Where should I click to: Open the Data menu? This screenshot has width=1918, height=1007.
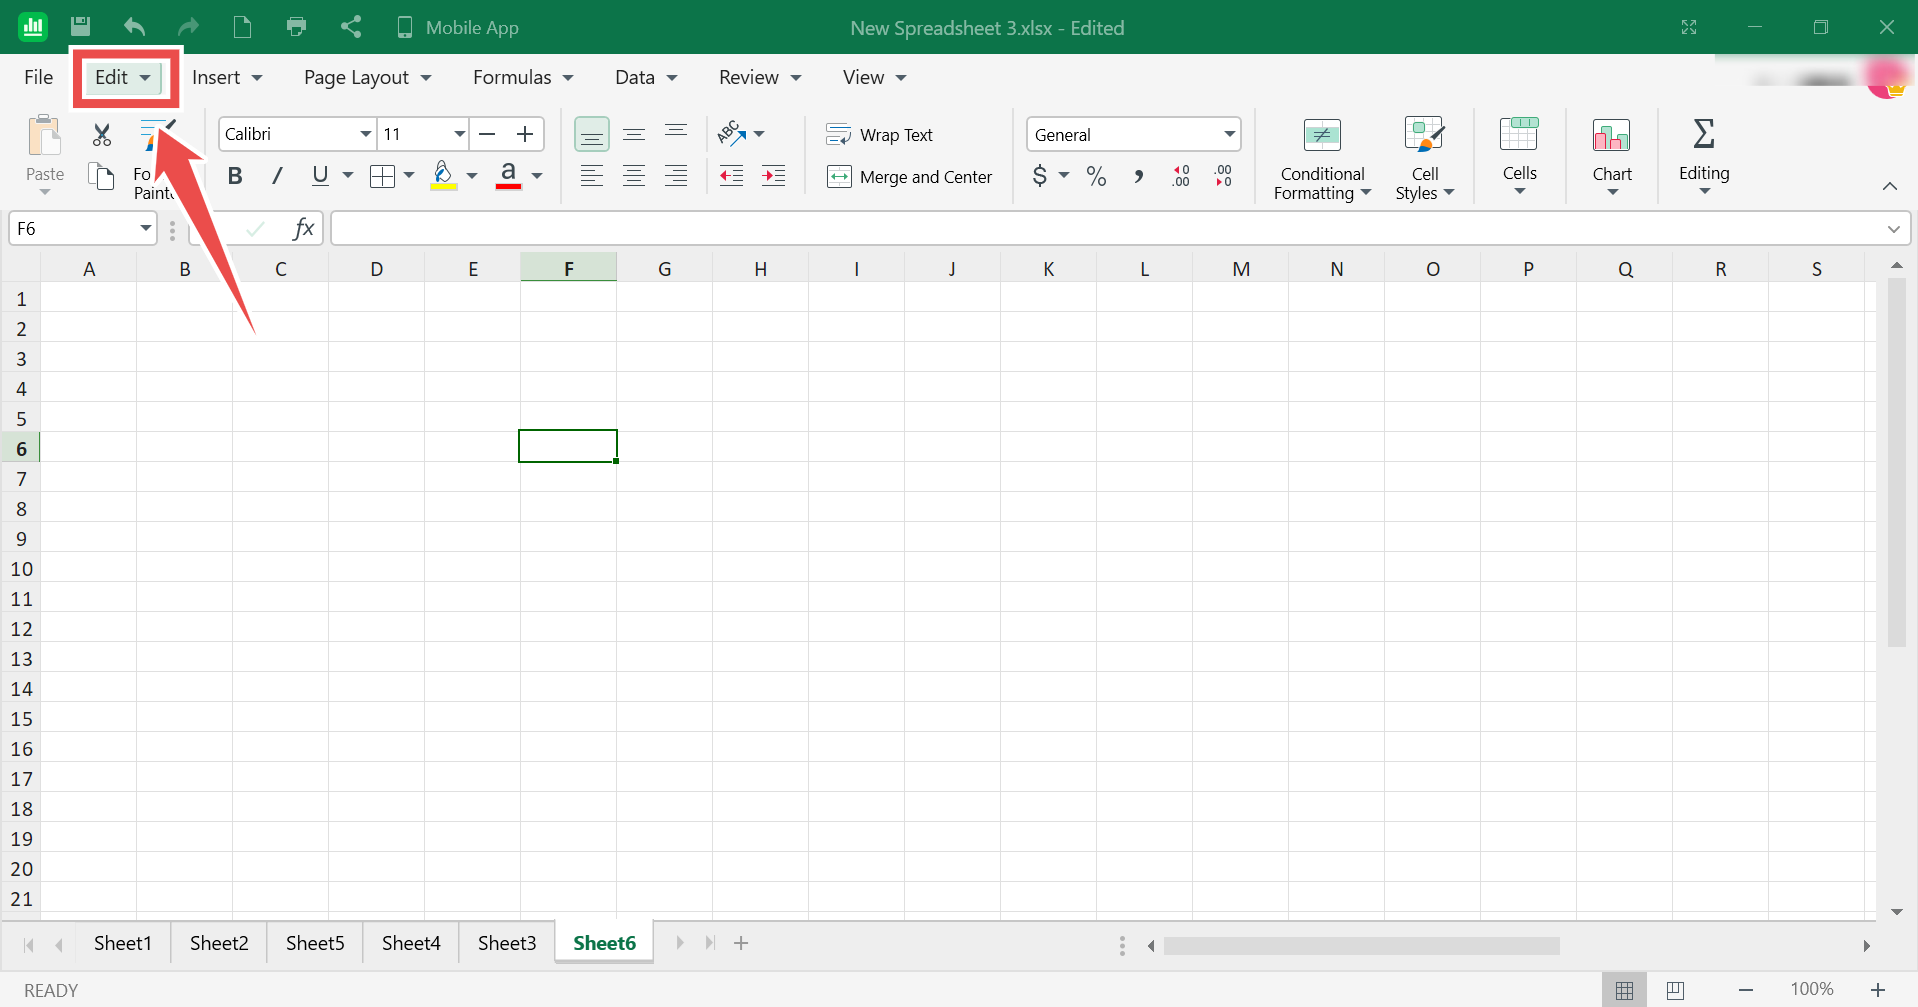646,77
